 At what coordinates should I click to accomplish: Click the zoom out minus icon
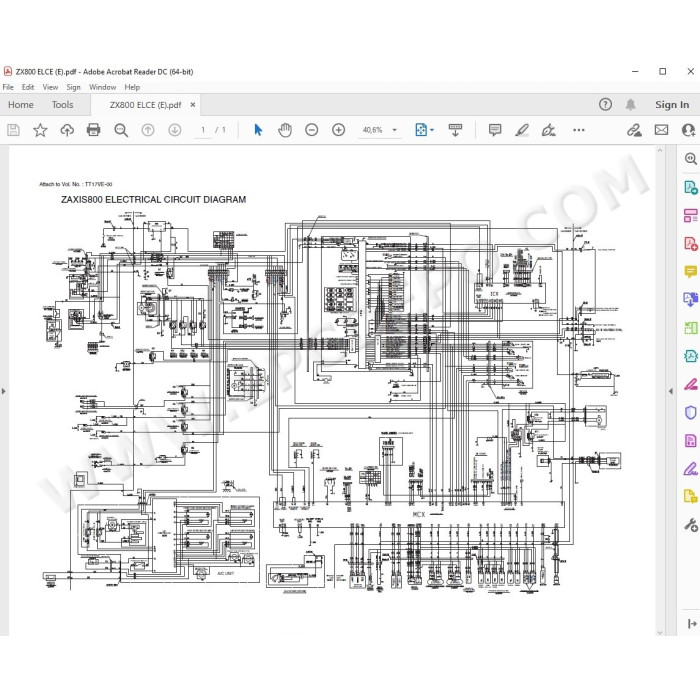click(x=312, y=130)
